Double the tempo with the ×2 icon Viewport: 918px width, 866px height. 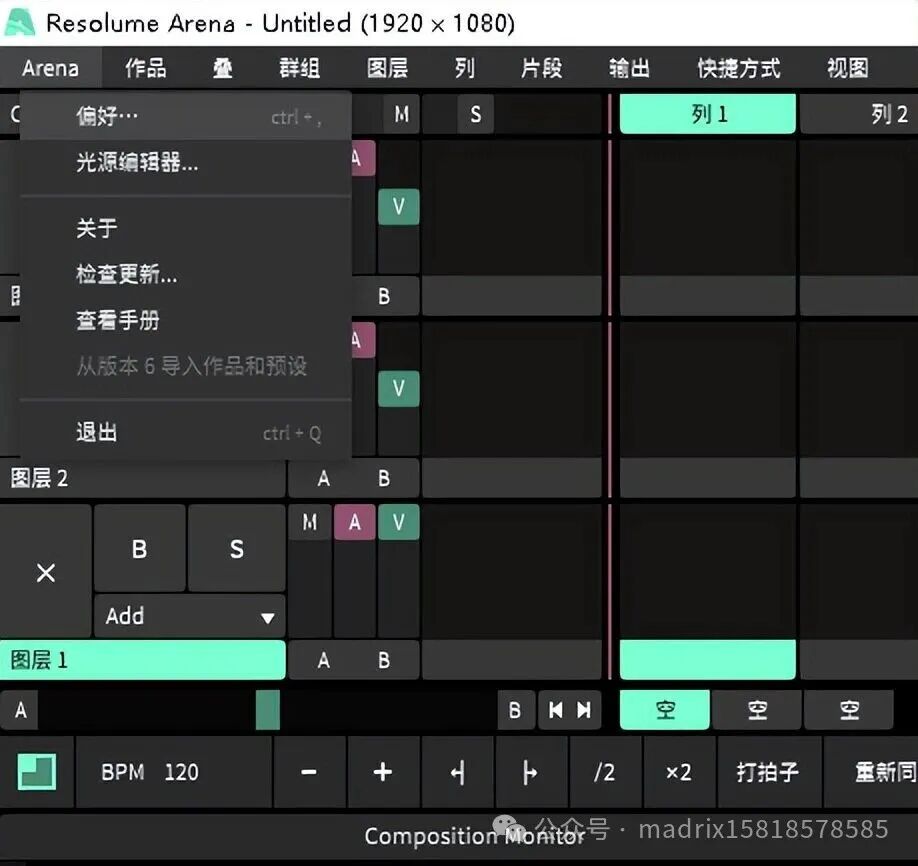(x=678, y=771)
